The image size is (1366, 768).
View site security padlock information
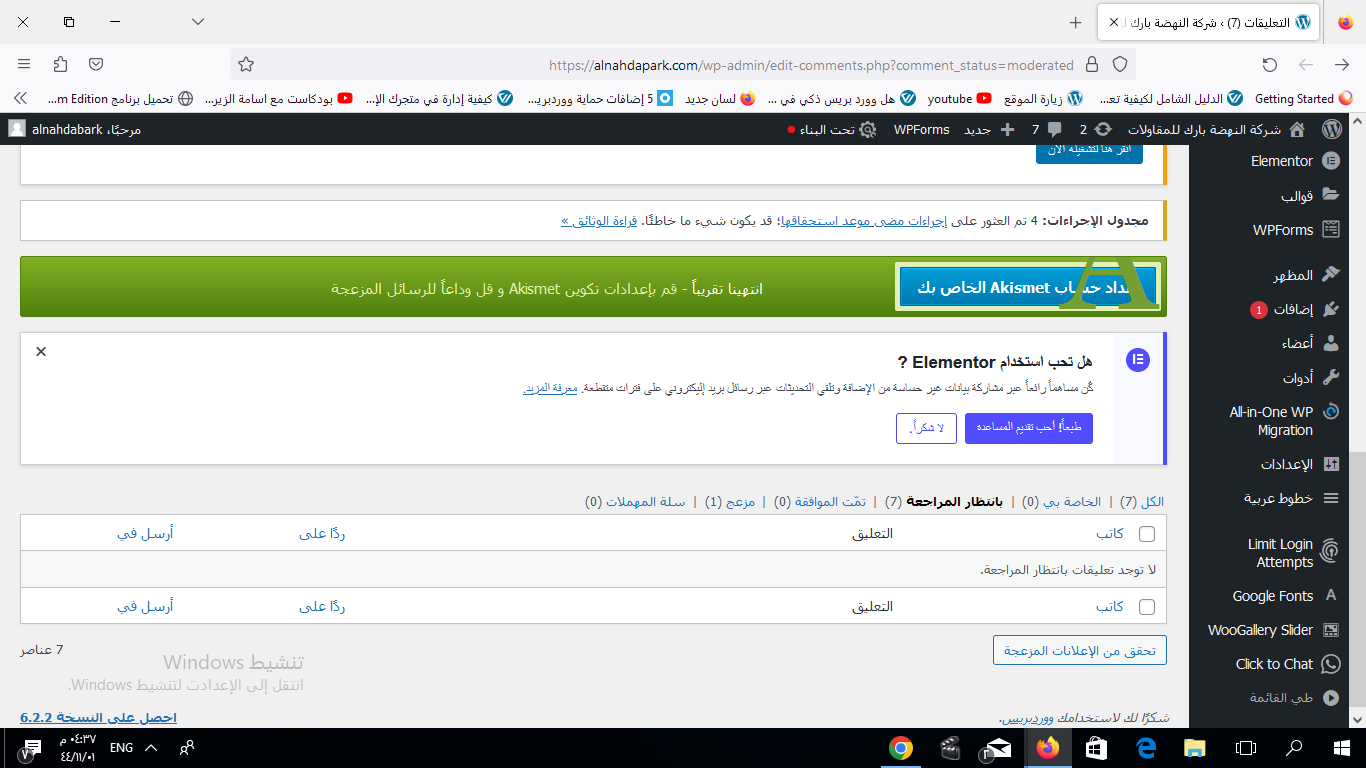(1092, 65)
